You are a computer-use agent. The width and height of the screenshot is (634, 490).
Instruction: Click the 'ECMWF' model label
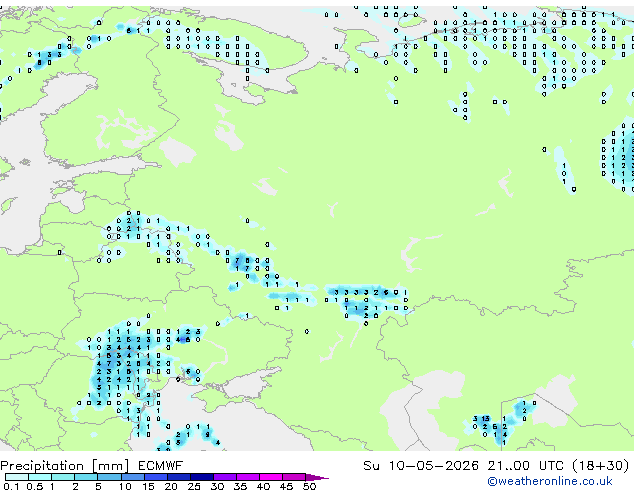(x=161, y=466)
